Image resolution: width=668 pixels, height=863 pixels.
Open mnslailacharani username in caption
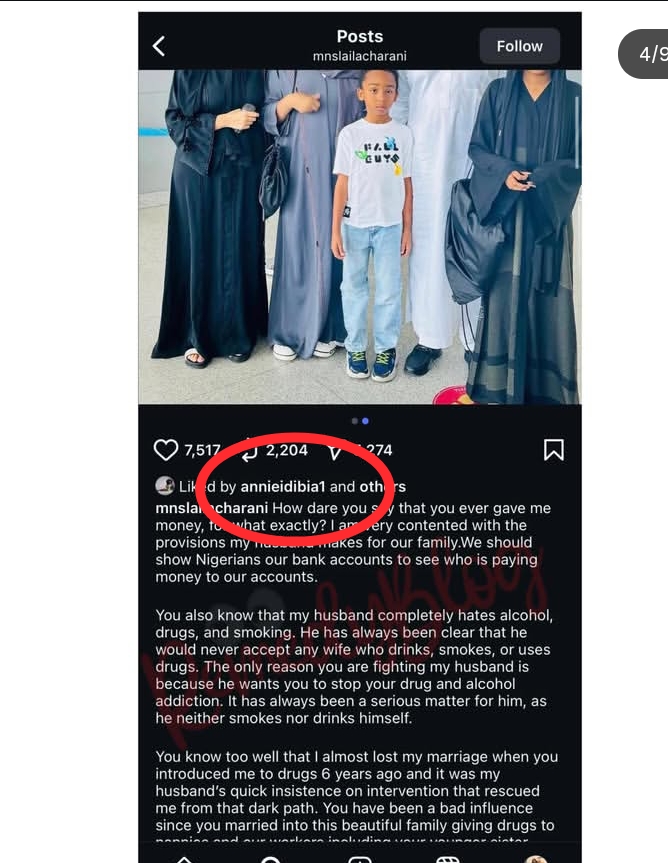click(x=211, y=508)
